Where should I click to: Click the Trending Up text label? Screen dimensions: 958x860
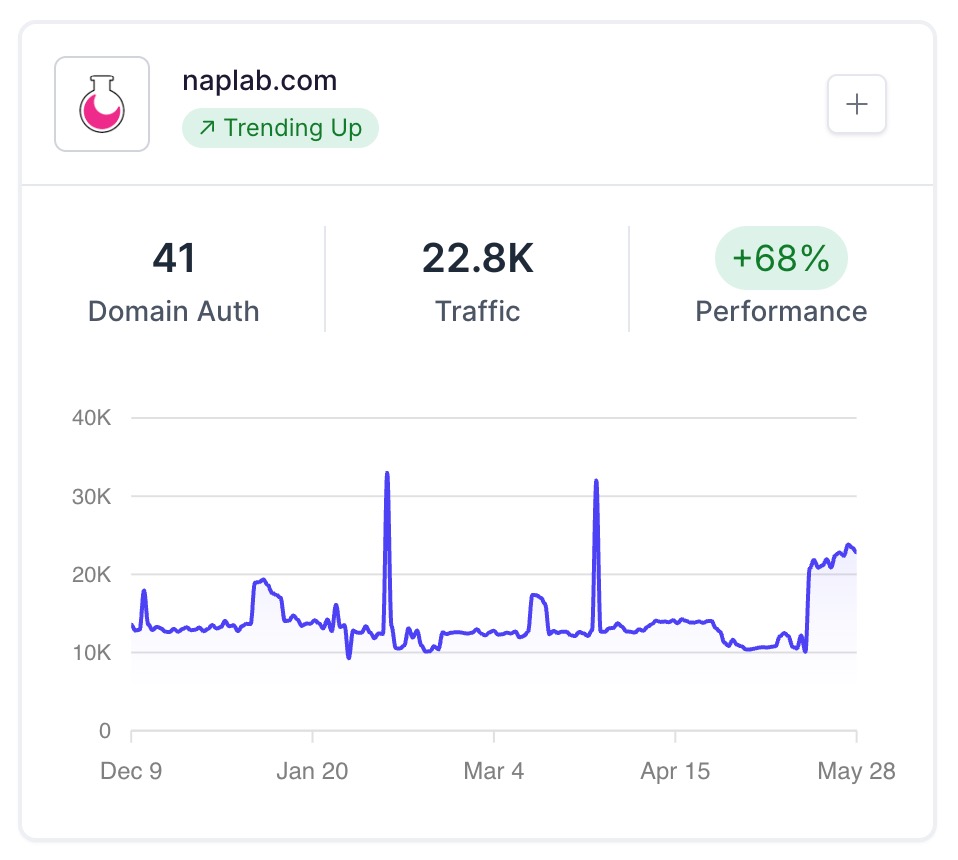(x=292, y=128)
